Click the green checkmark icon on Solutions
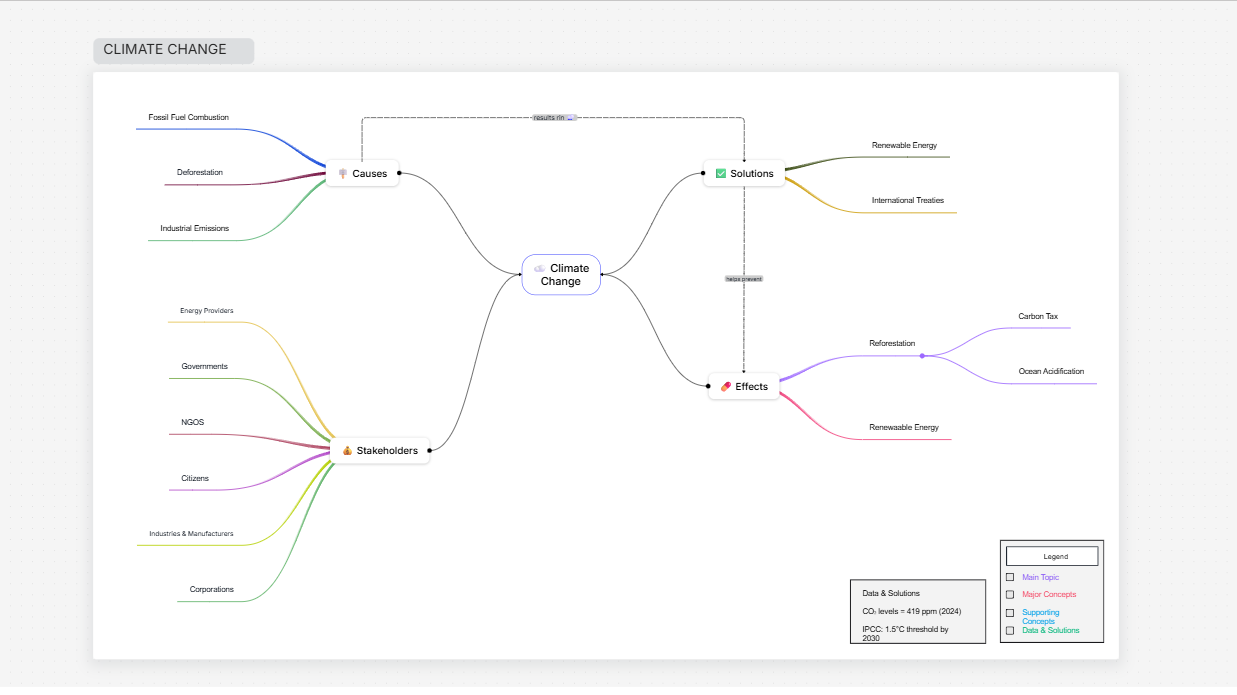The height and width of the screenshot is (695, 1237). [721, 173]
